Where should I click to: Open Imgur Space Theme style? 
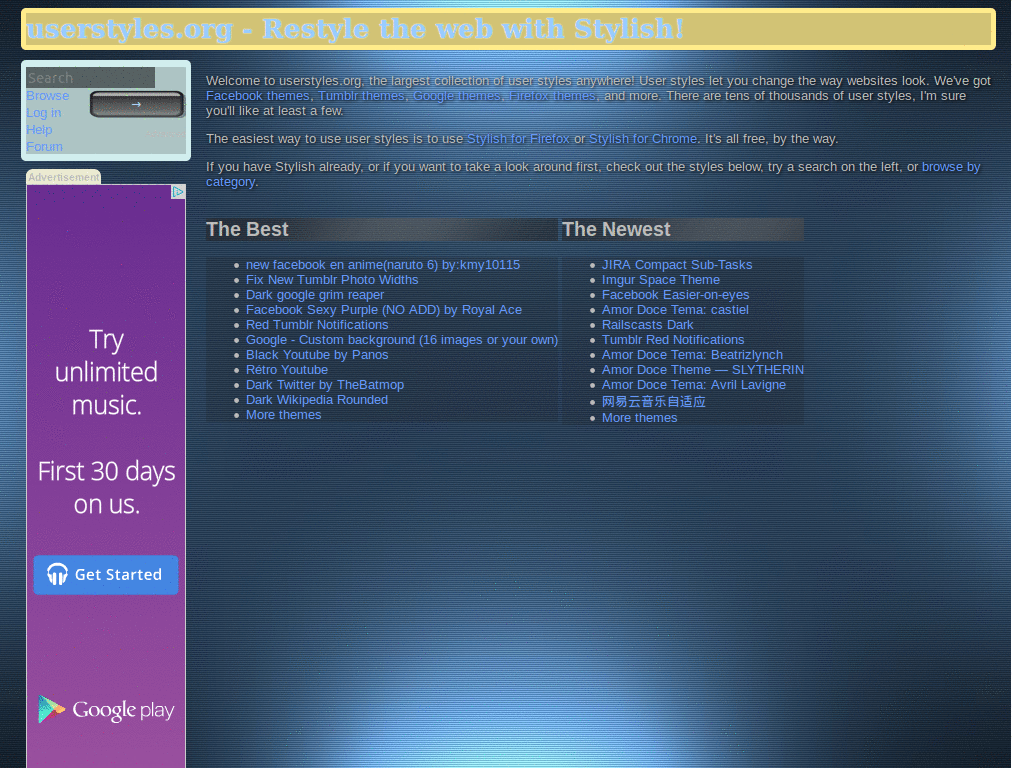(660, 280)
